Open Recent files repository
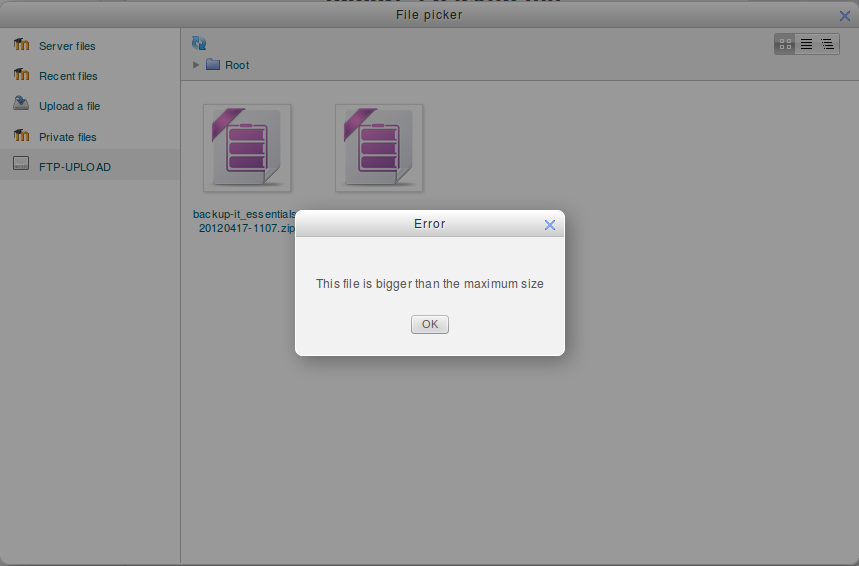This screenshot has width=859, height=566. 68,76
